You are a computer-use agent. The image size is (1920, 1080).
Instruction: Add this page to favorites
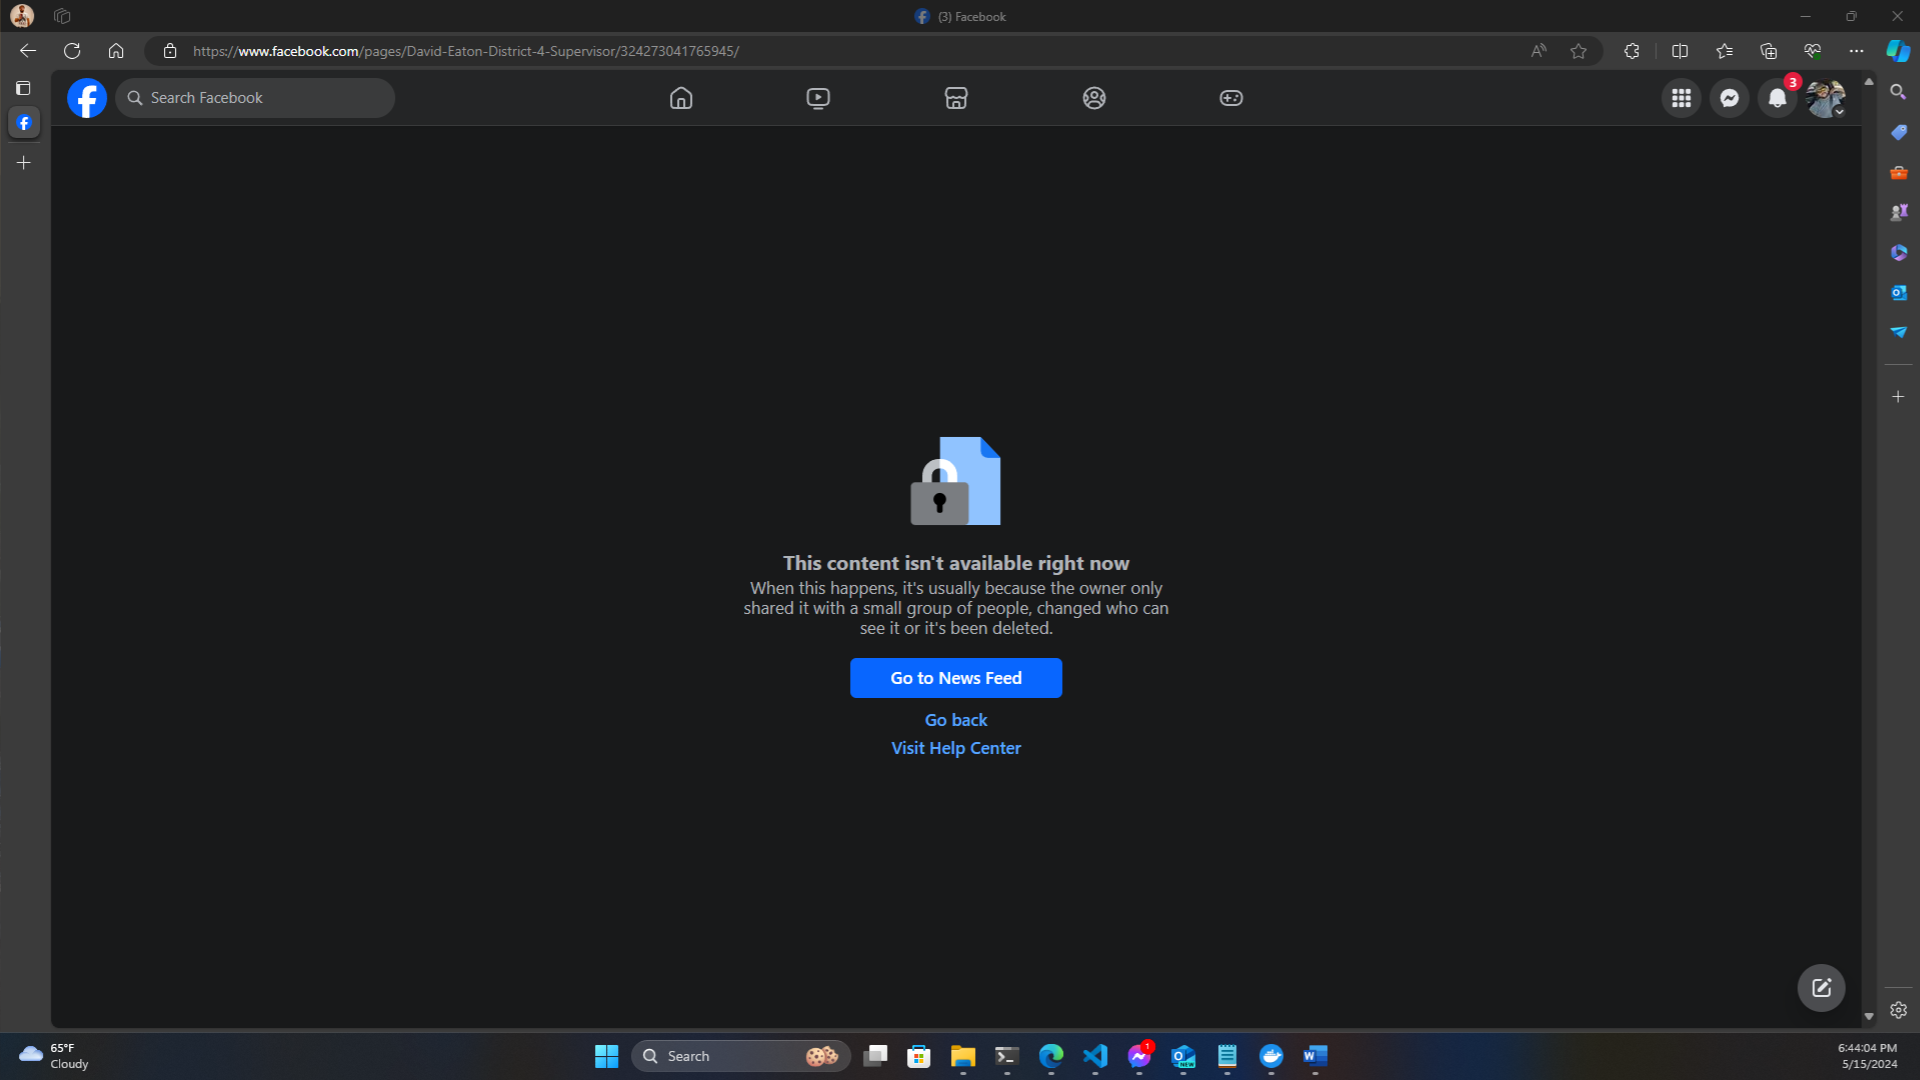(x=1578, y=51)
